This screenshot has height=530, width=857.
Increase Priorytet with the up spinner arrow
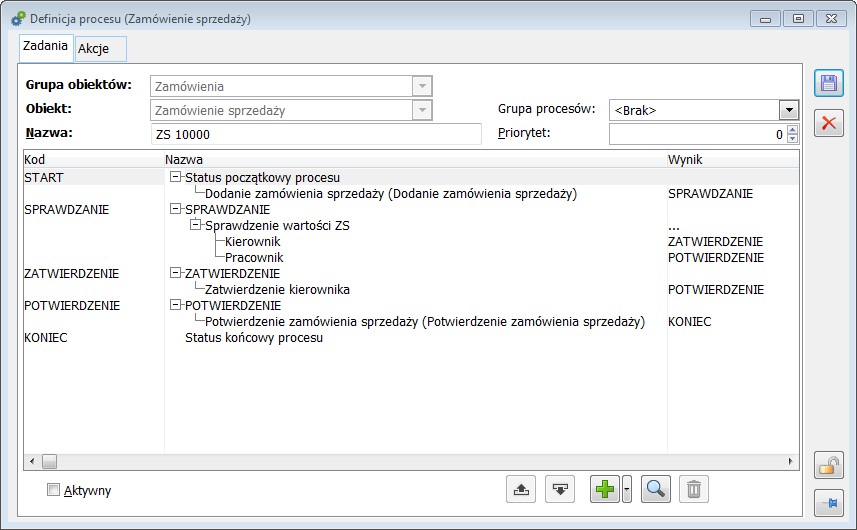pyautogui.click(x=793, y=129)
